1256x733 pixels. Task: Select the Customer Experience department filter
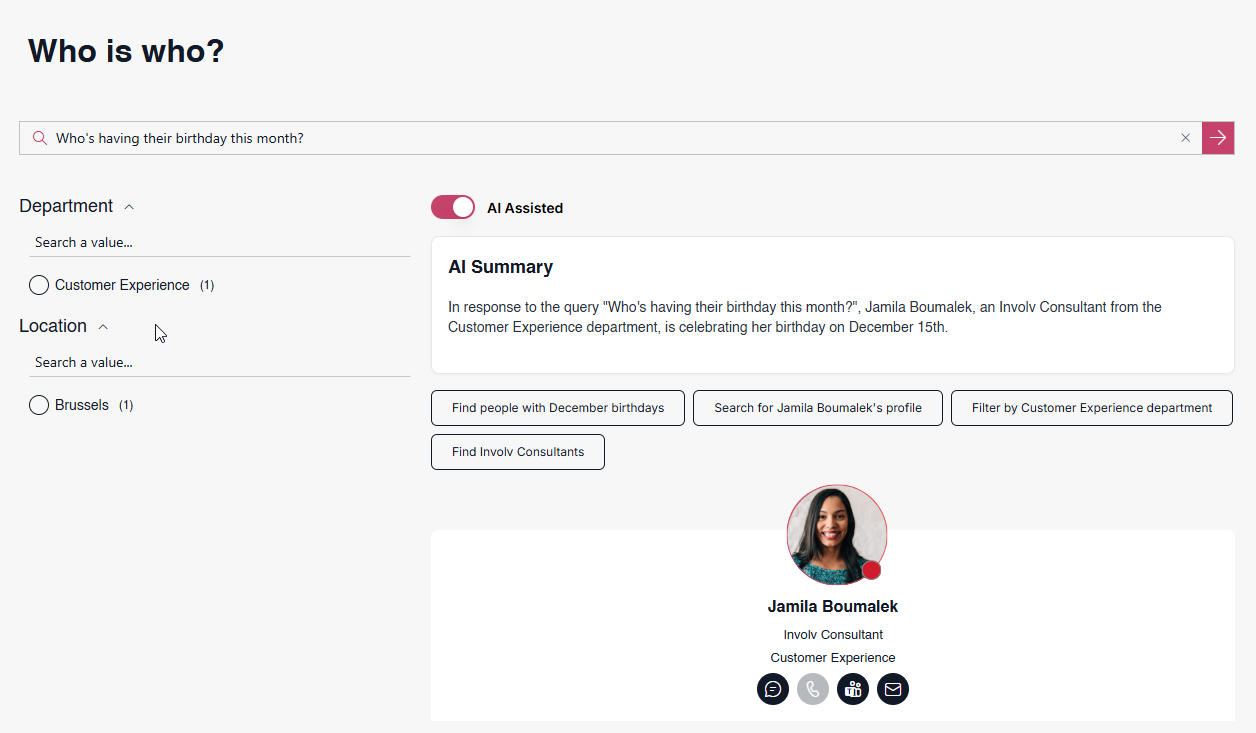coord(39,285)
